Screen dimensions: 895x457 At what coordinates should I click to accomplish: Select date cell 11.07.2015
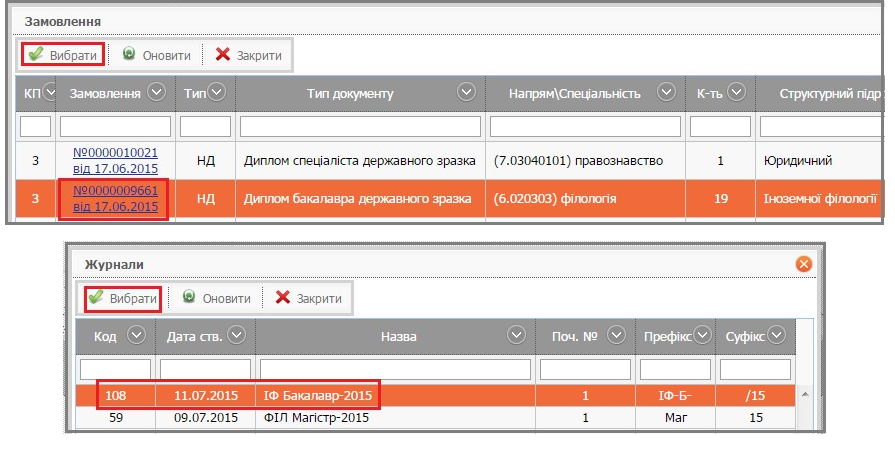205,395
